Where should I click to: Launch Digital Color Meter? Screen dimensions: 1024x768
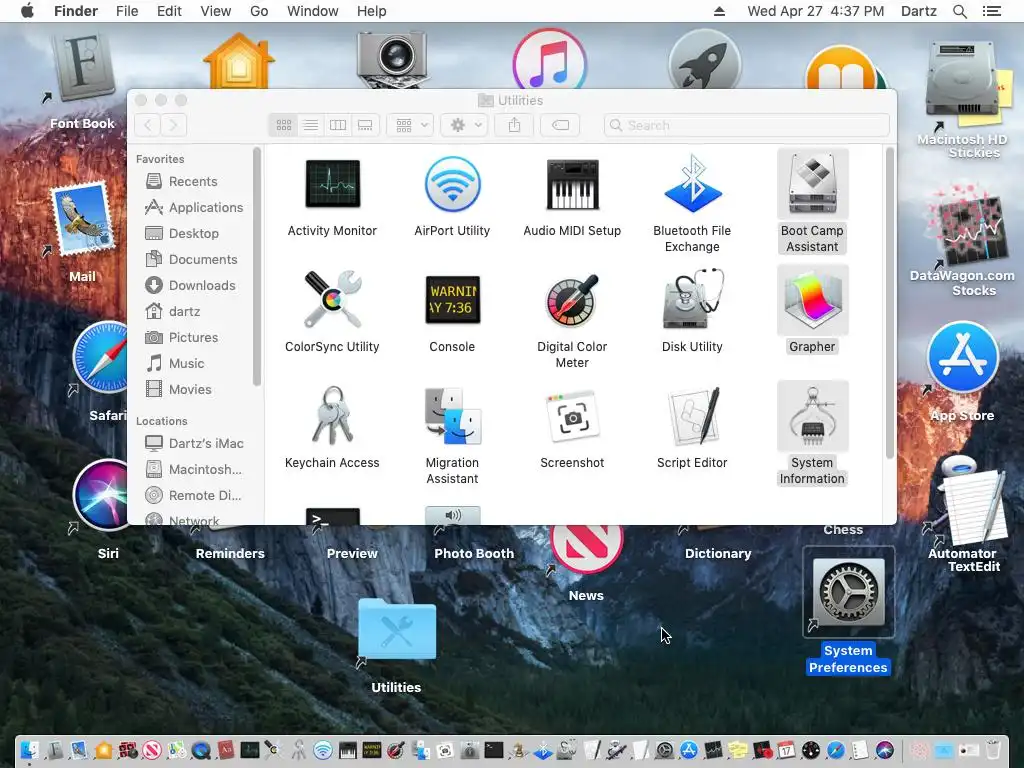point(572,300)
